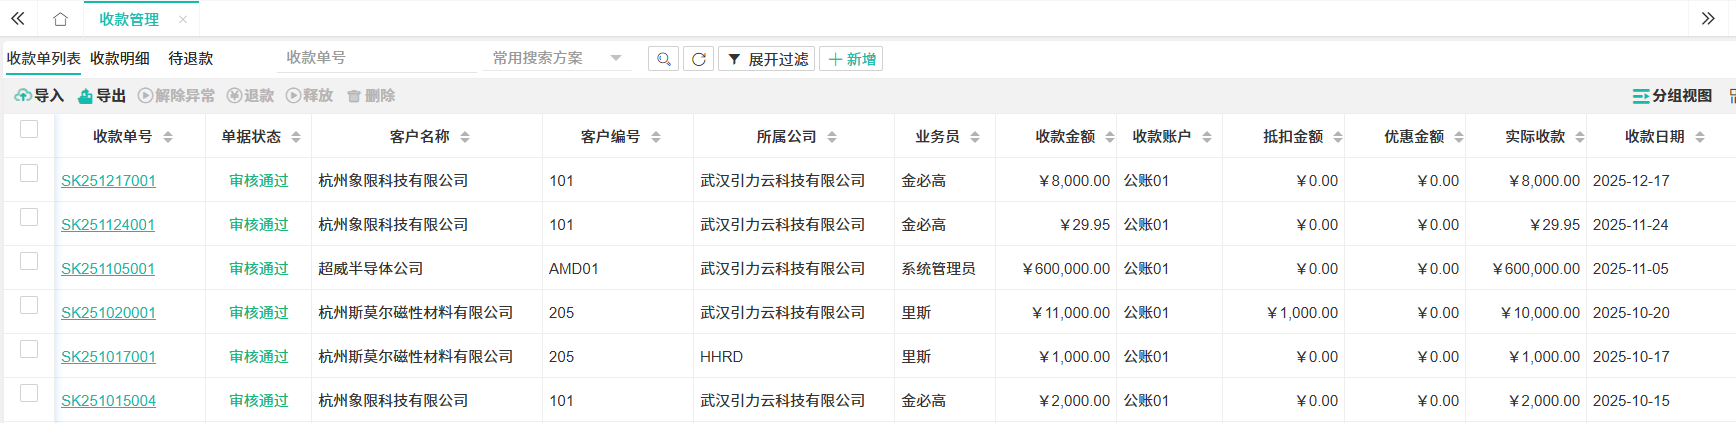Collapse sidebar with double-left arrow icon
Screen dimensions: 1736x423
point(18,19)
